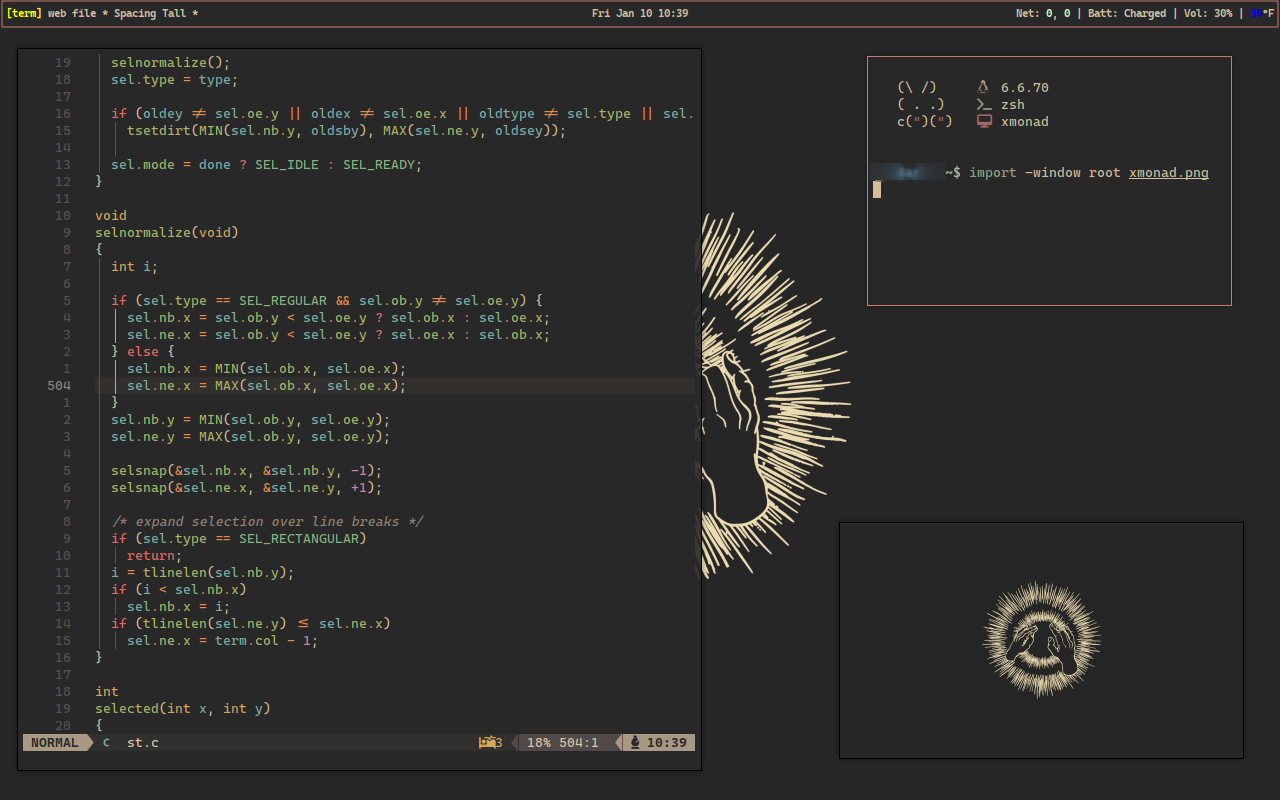This screenshot has width=1280, height=800.
Task: Click the current line sel.ne.x = MAX(sel.ob.x, sel.oe.x);
Action: click(x=267, y=386)
